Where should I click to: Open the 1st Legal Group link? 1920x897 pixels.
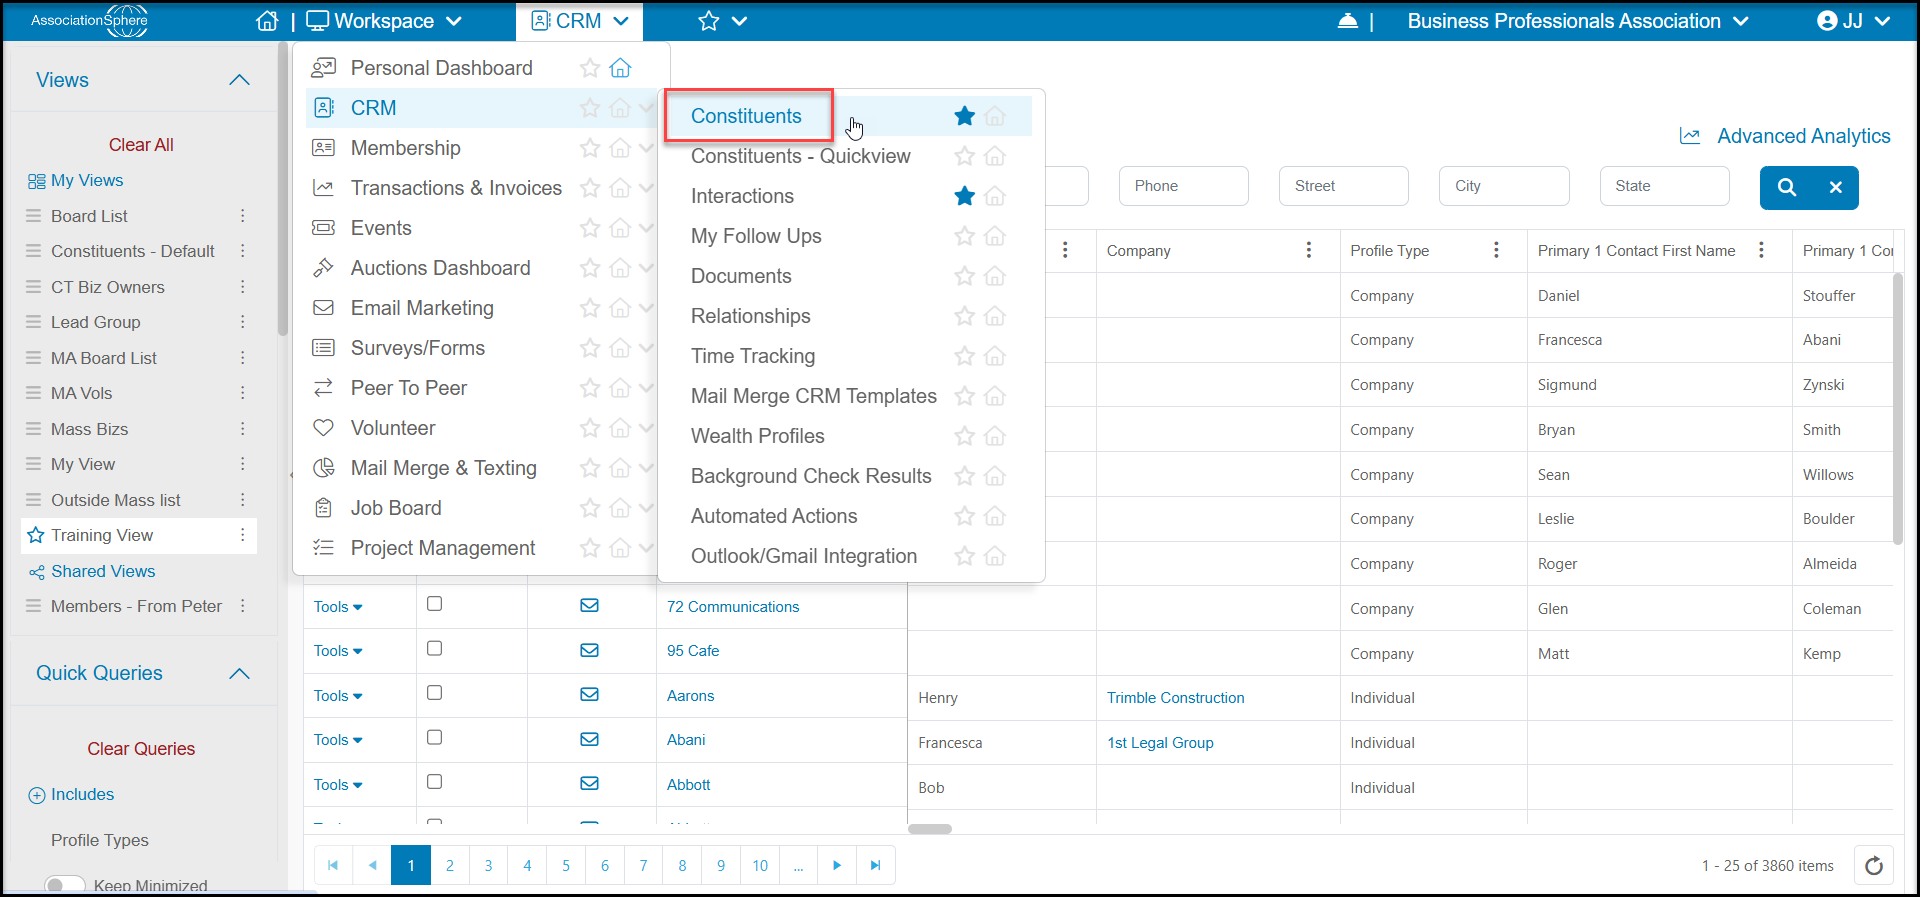(x=1160, y=743)
